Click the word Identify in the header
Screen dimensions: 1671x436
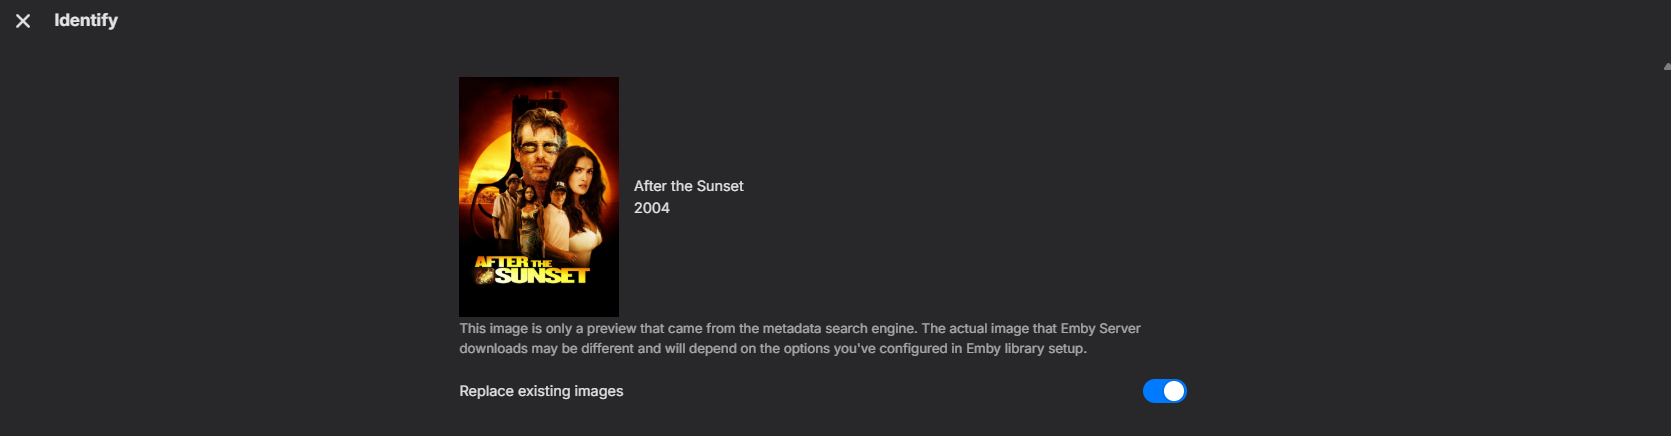[x=86, y=20]
